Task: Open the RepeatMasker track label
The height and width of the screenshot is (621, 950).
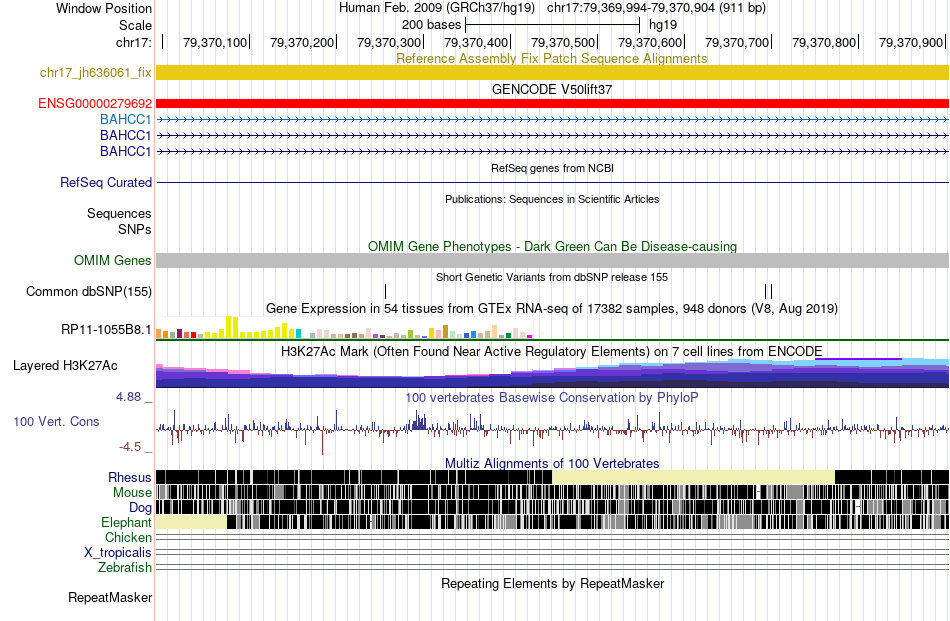Action: [x=110, y=597]
